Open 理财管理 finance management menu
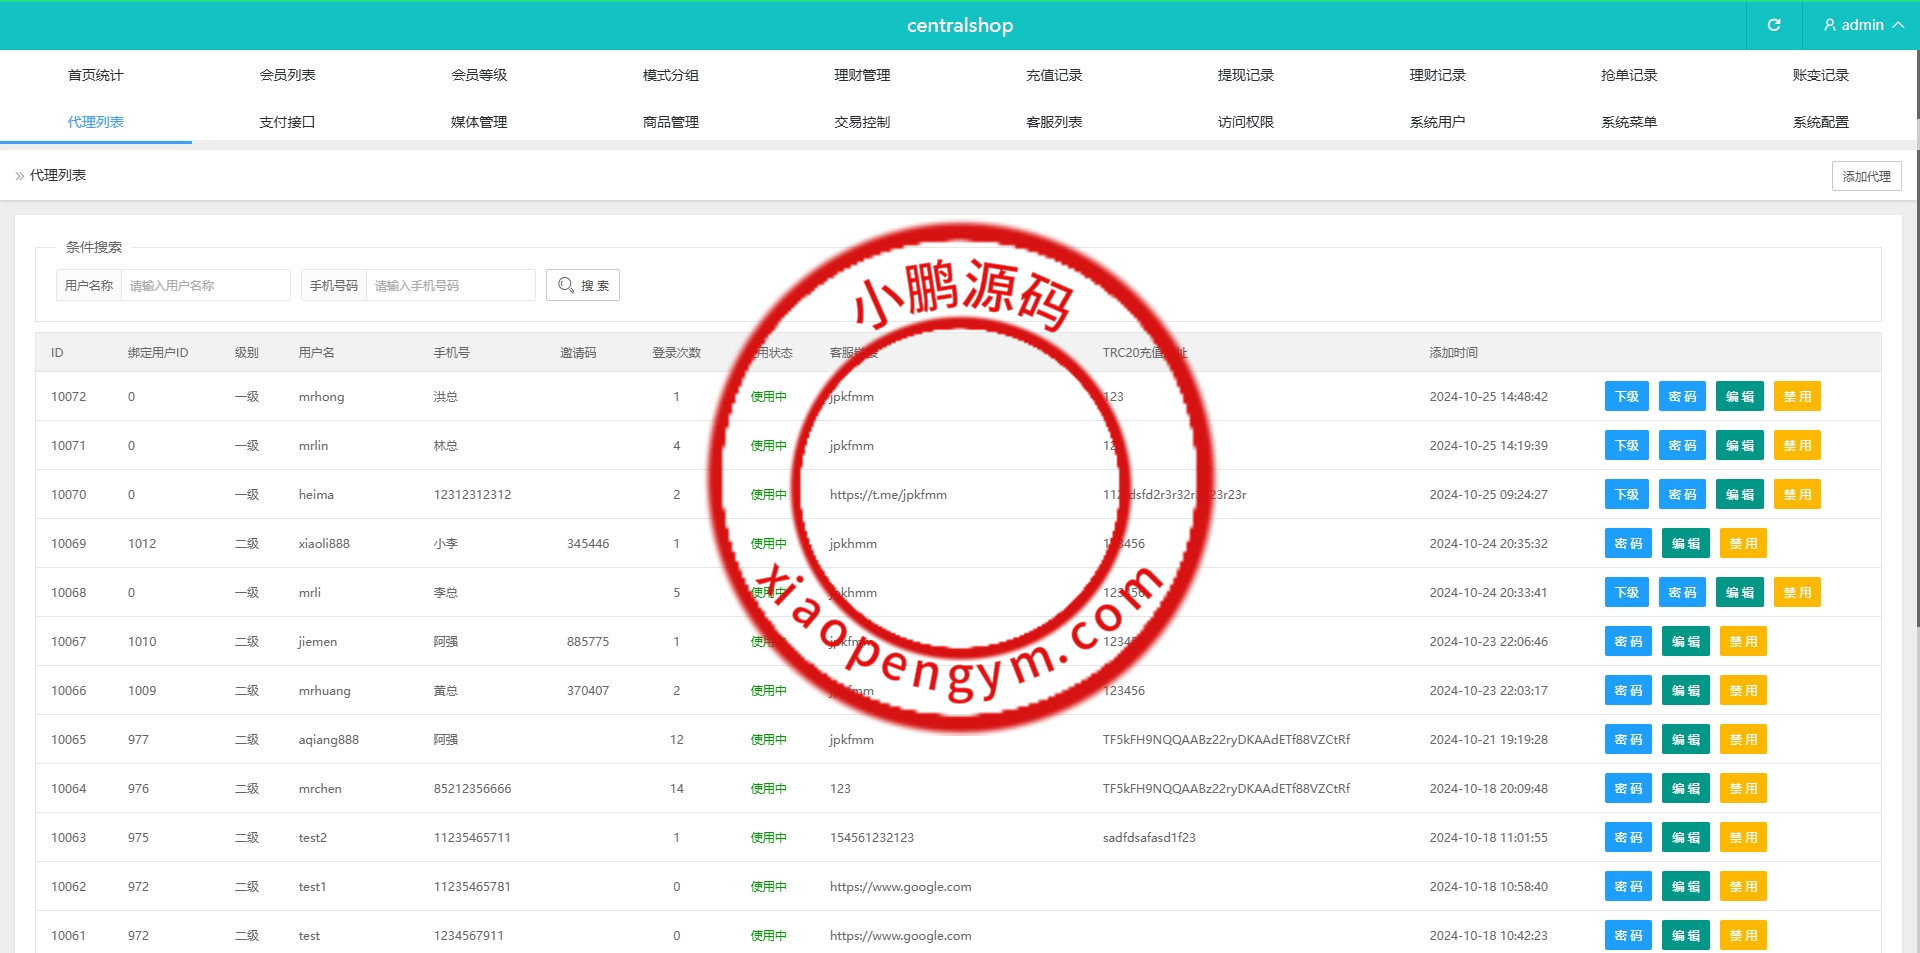This screenshot has height=953, width=1920. click(862, 74)
